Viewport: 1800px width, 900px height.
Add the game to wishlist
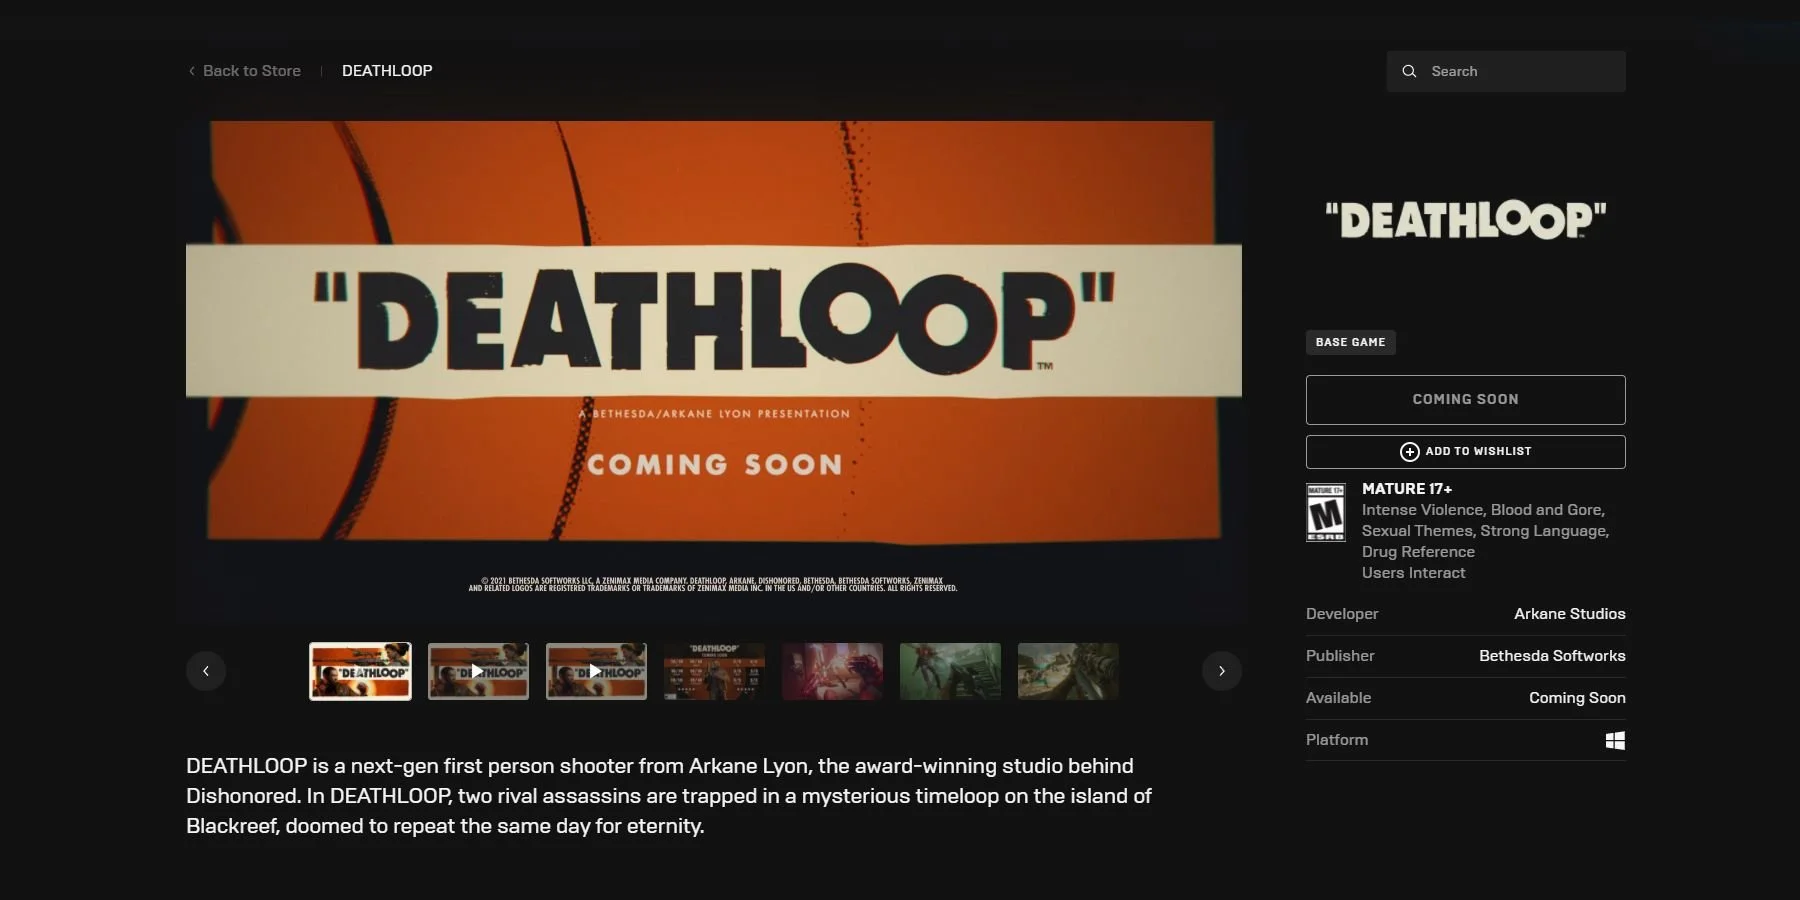(x=1466, y=452)
